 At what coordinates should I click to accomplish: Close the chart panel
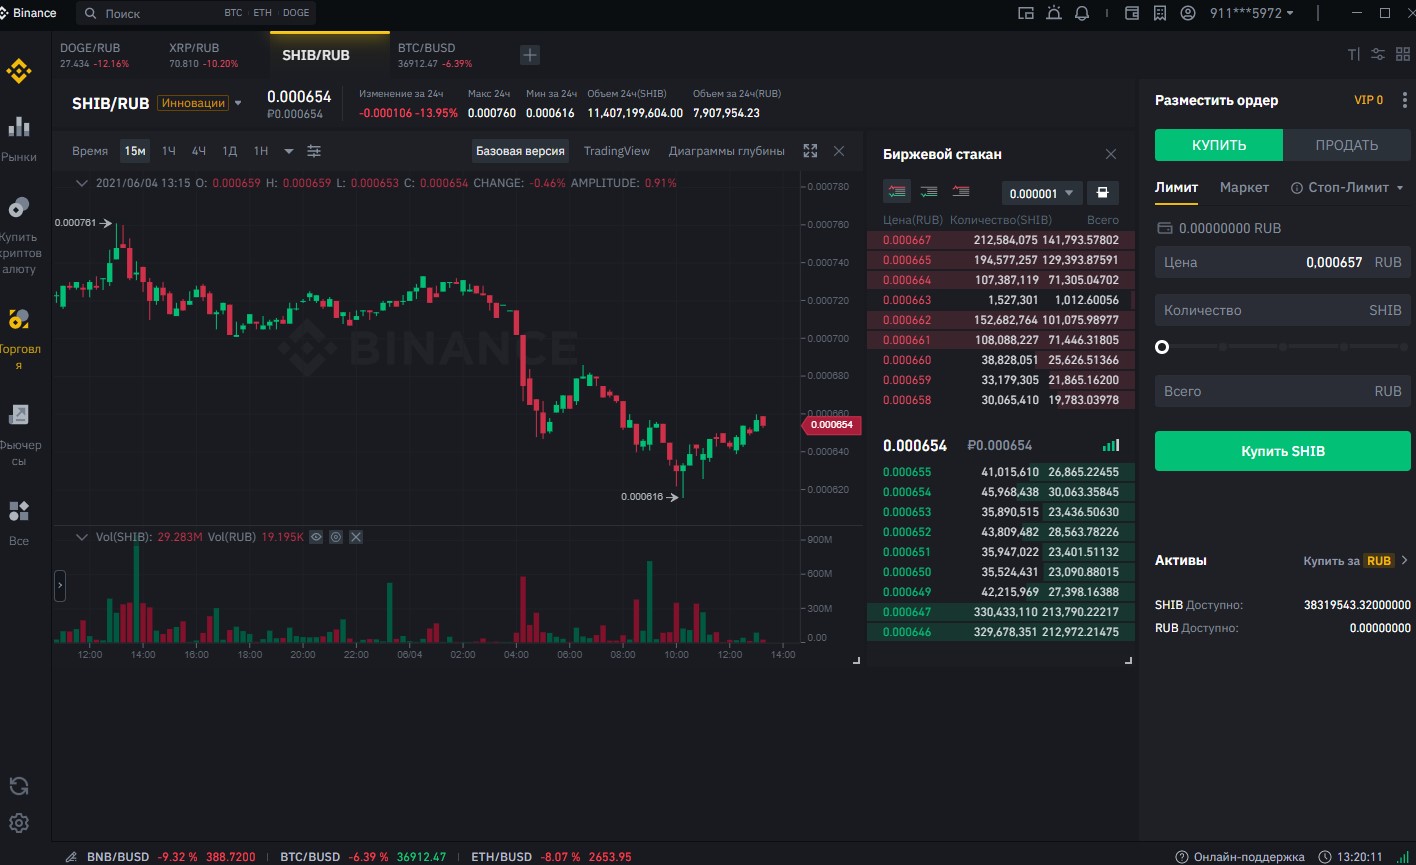tap(839, 151)
